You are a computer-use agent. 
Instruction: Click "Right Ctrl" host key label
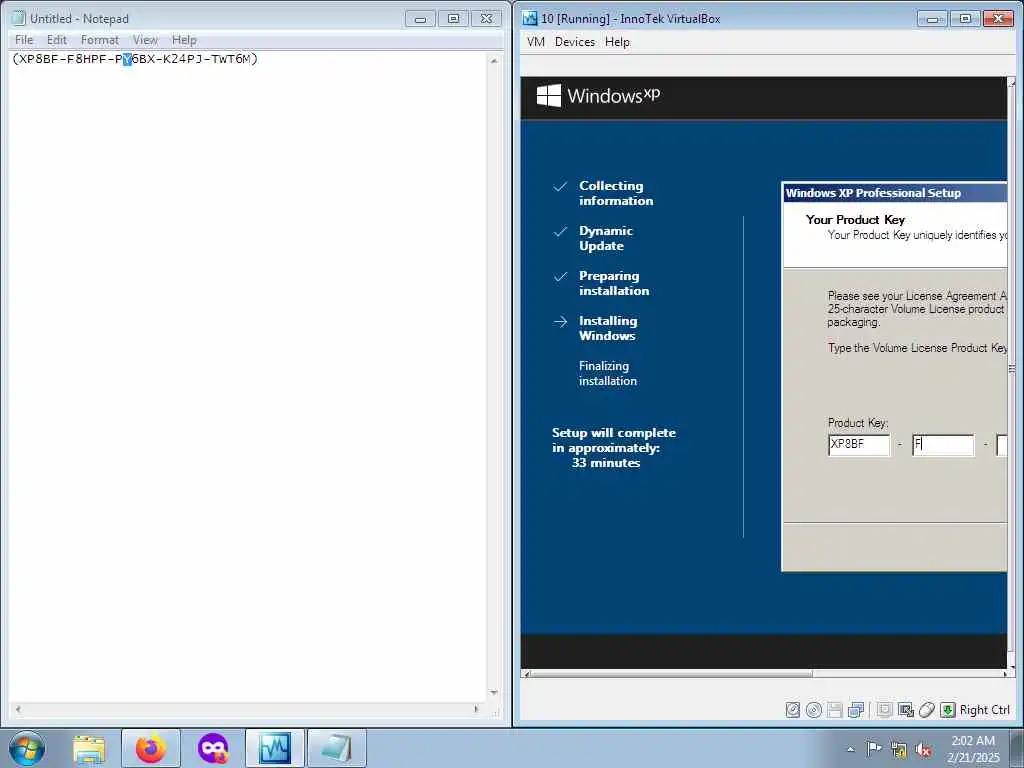point(985,710)
